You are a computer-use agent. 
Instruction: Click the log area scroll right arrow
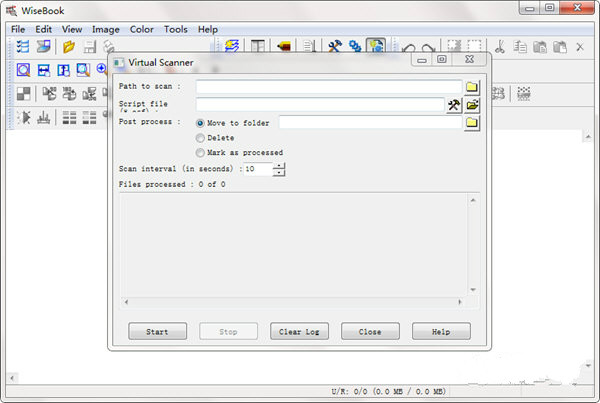point(460,302)
